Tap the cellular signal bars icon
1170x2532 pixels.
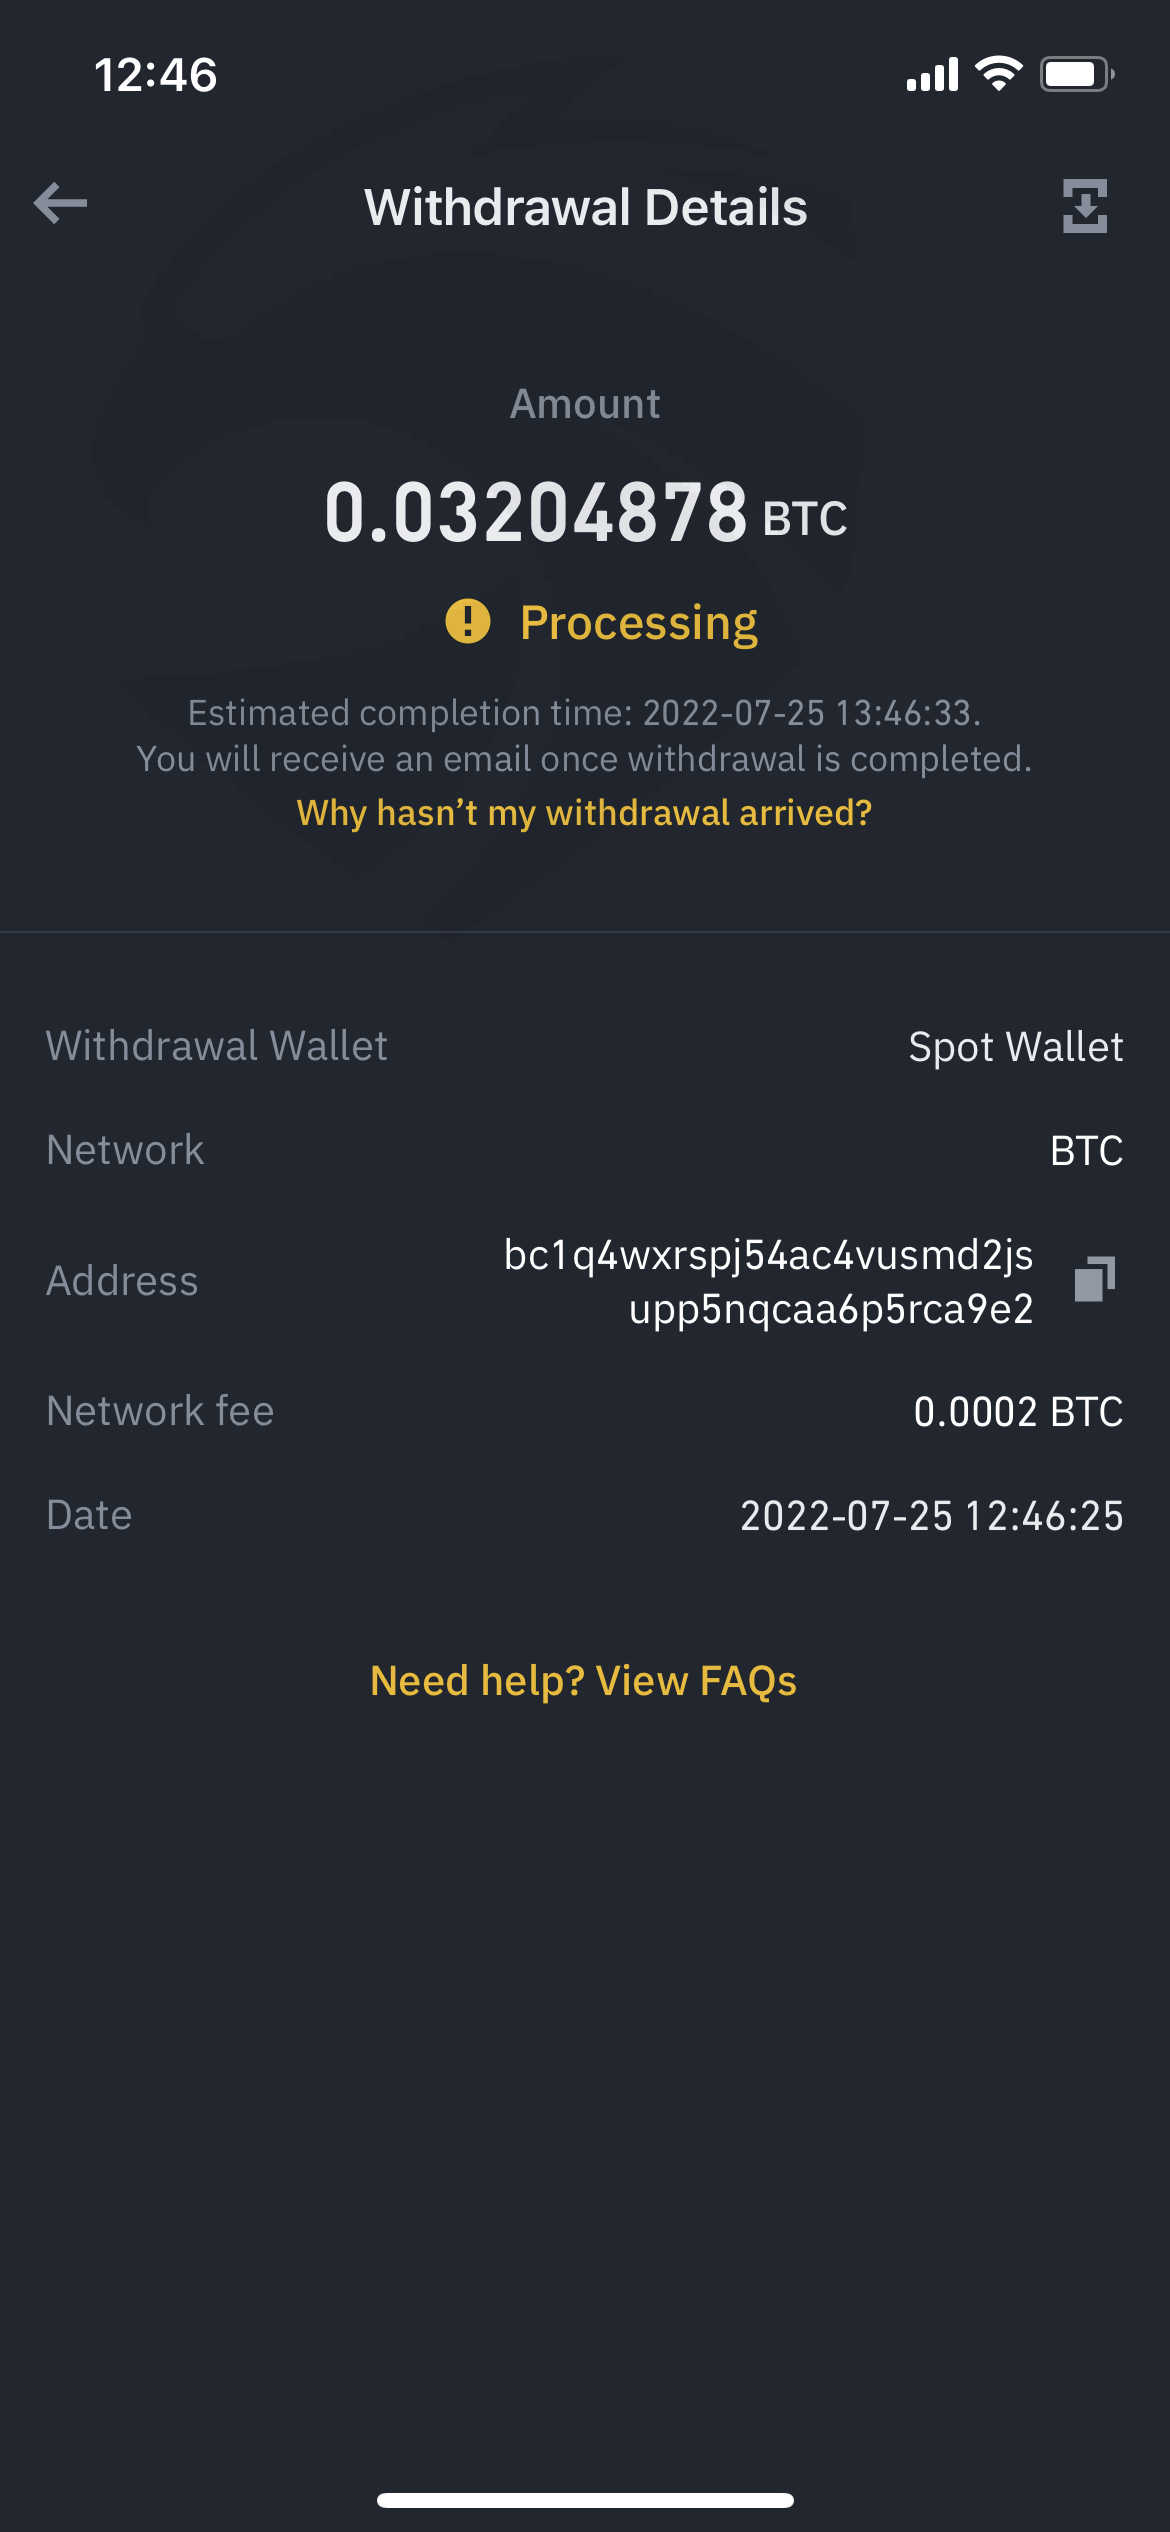coord(932,74)
